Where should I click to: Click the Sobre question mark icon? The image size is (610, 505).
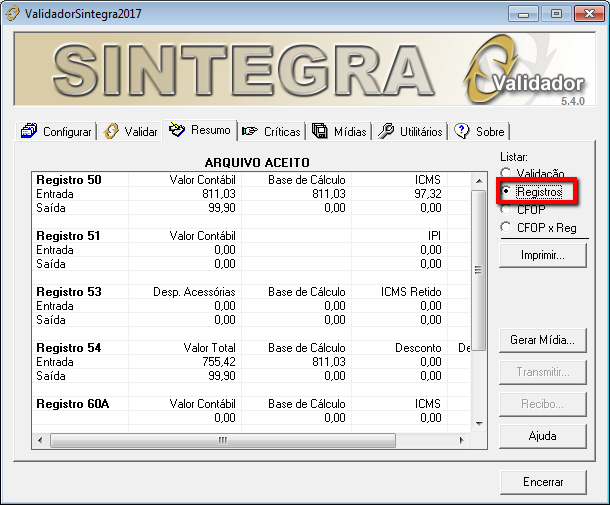point(462,131)
